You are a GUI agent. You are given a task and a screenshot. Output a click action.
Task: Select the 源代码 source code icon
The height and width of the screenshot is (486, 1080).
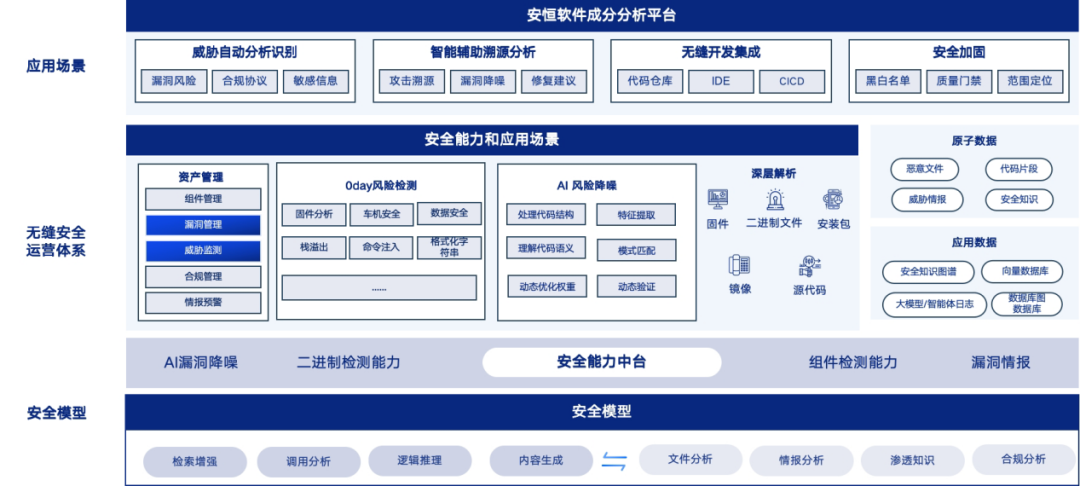click(x=809, y=266)
